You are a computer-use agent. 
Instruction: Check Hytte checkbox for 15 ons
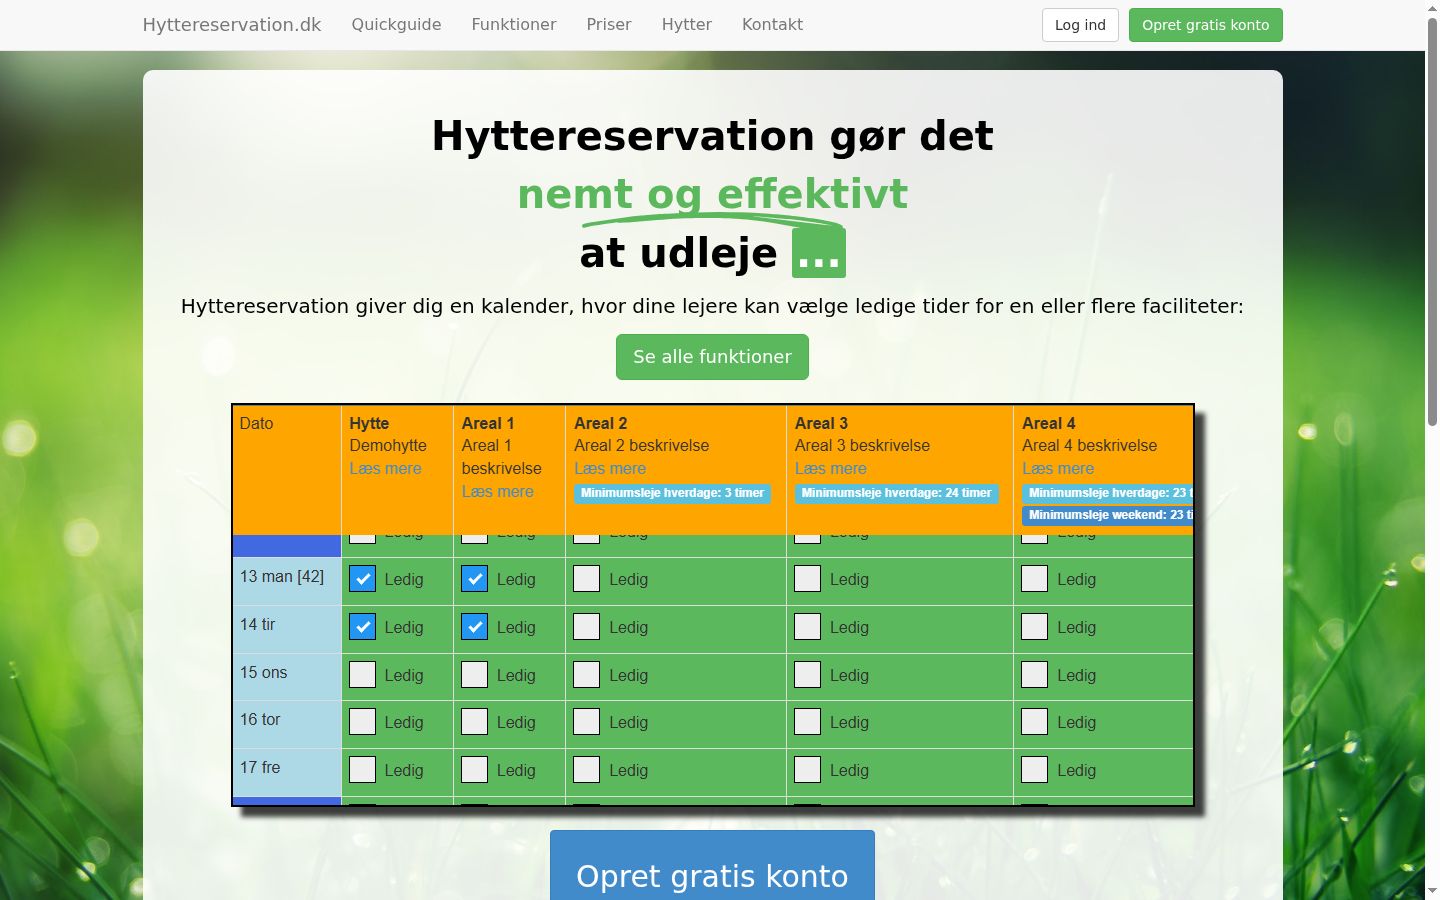click(363, 675)
